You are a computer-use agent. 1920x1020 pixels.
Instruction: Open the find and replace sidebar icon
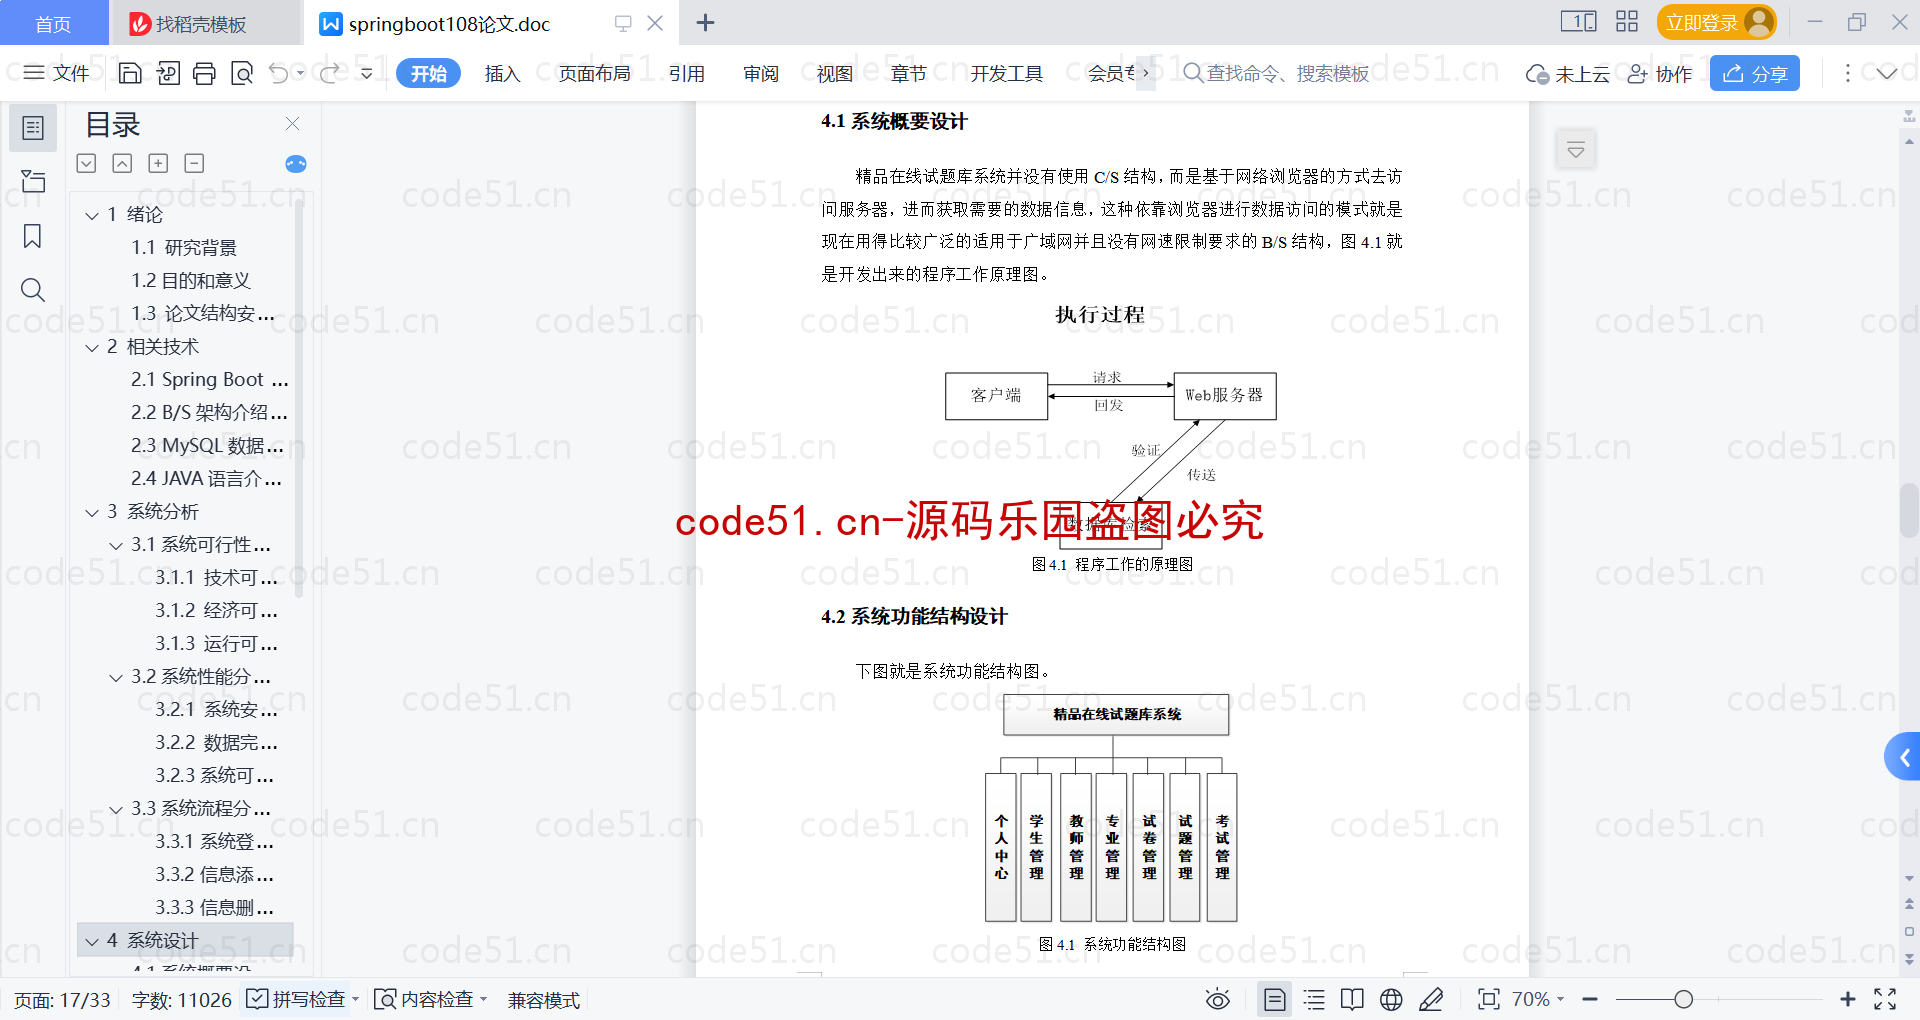coord(33,290)
